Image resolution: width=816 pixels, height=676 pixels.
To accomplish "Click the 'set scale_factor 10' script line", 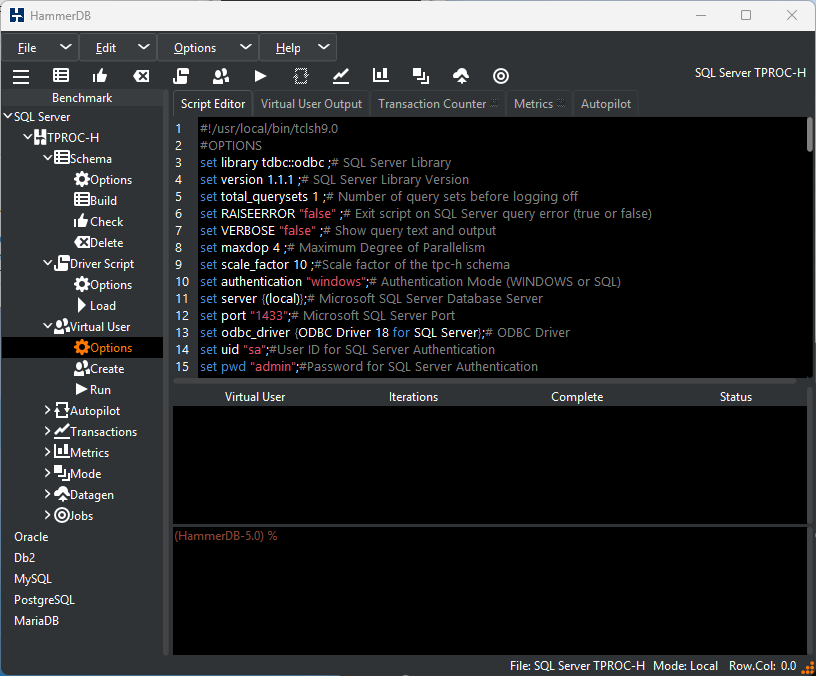I will coord(355,264).
